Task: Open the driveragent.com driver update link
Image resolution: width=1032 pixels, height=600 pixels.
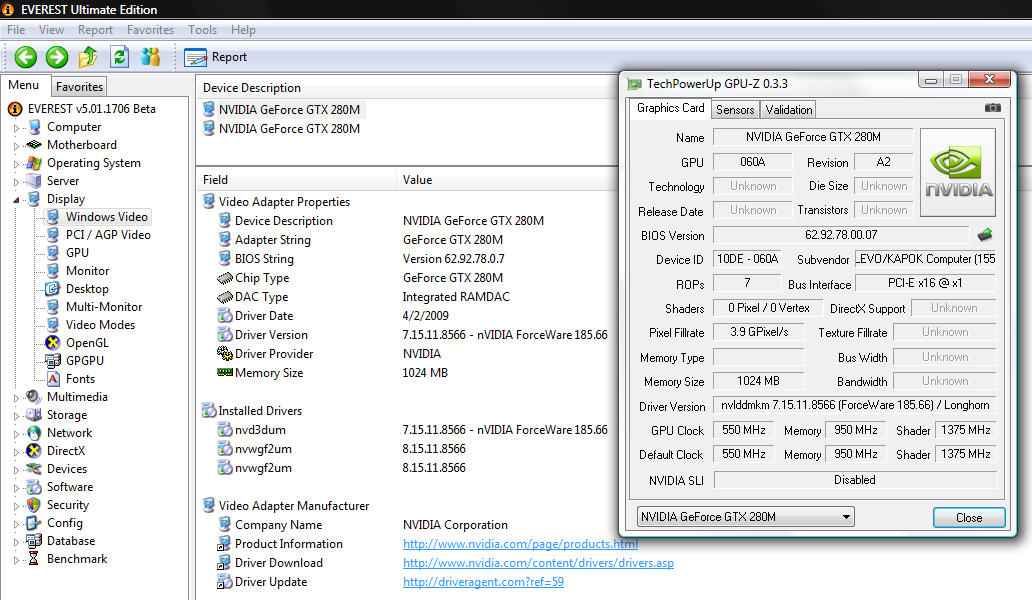Action: [x=483, y=582]
